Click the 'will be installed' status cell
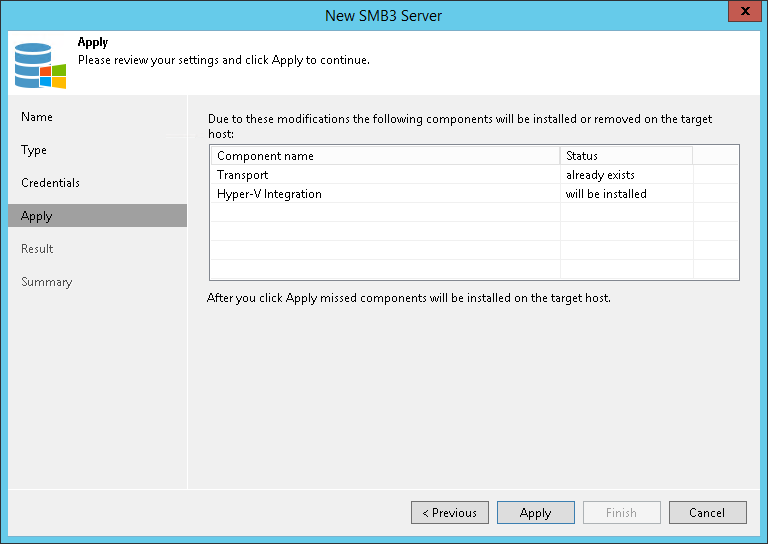 coord(606,194)
